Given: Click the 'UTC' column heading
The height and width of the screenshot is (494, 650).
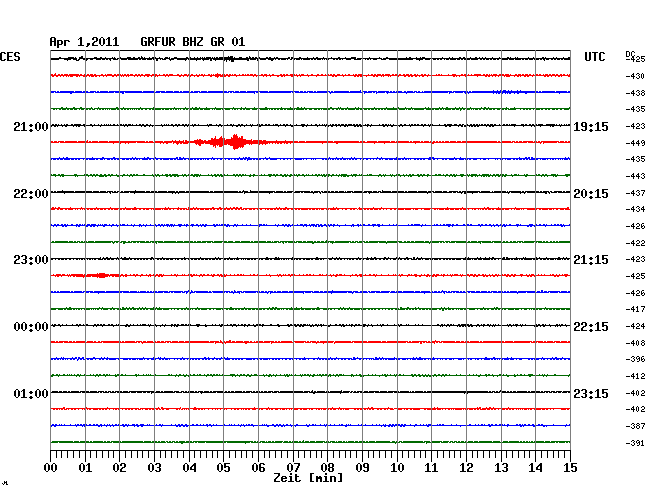Looking at the screenshot, I should [594, 56].
